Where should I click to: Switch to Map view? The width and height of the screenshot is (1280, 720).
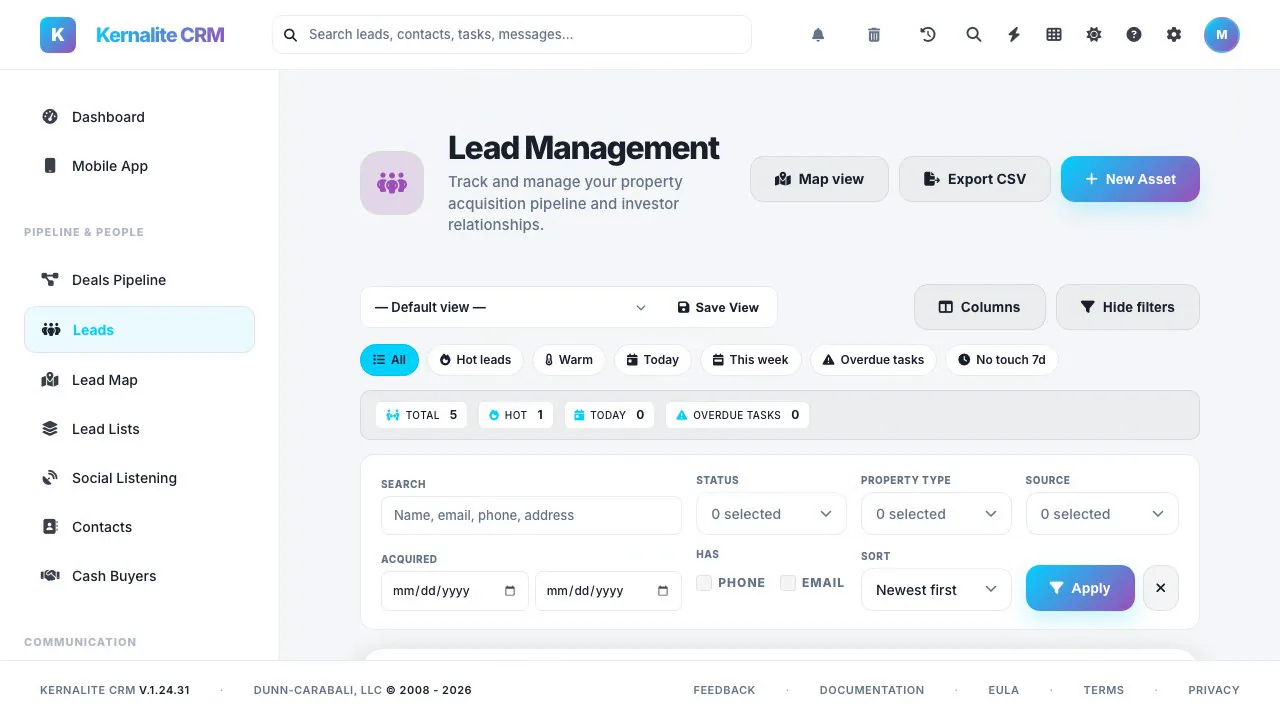pyautogui.click(x=819, y=179)
